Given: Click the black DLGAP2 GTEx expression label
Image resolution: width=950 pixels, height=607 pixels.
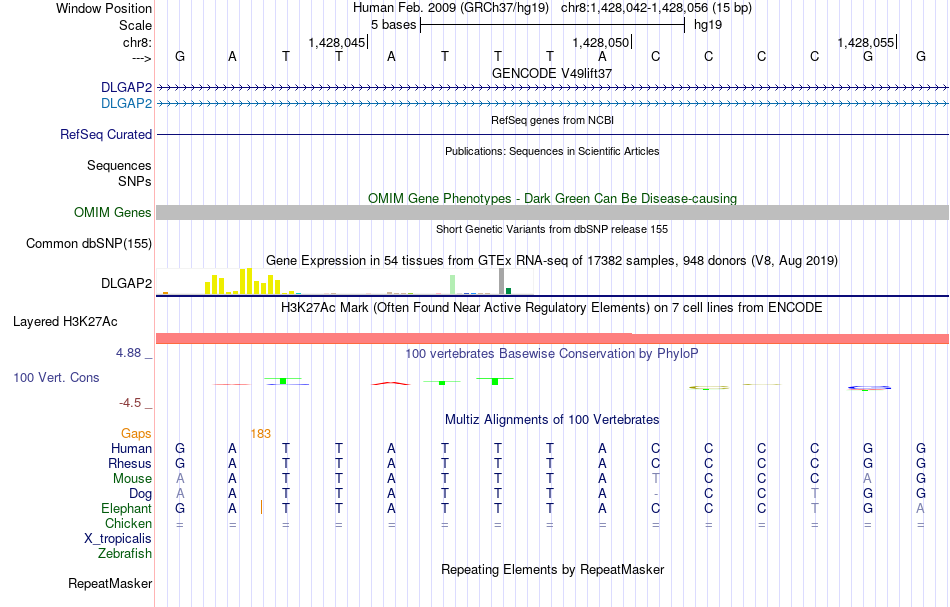Looking at the screenshot, I should 127,283.
